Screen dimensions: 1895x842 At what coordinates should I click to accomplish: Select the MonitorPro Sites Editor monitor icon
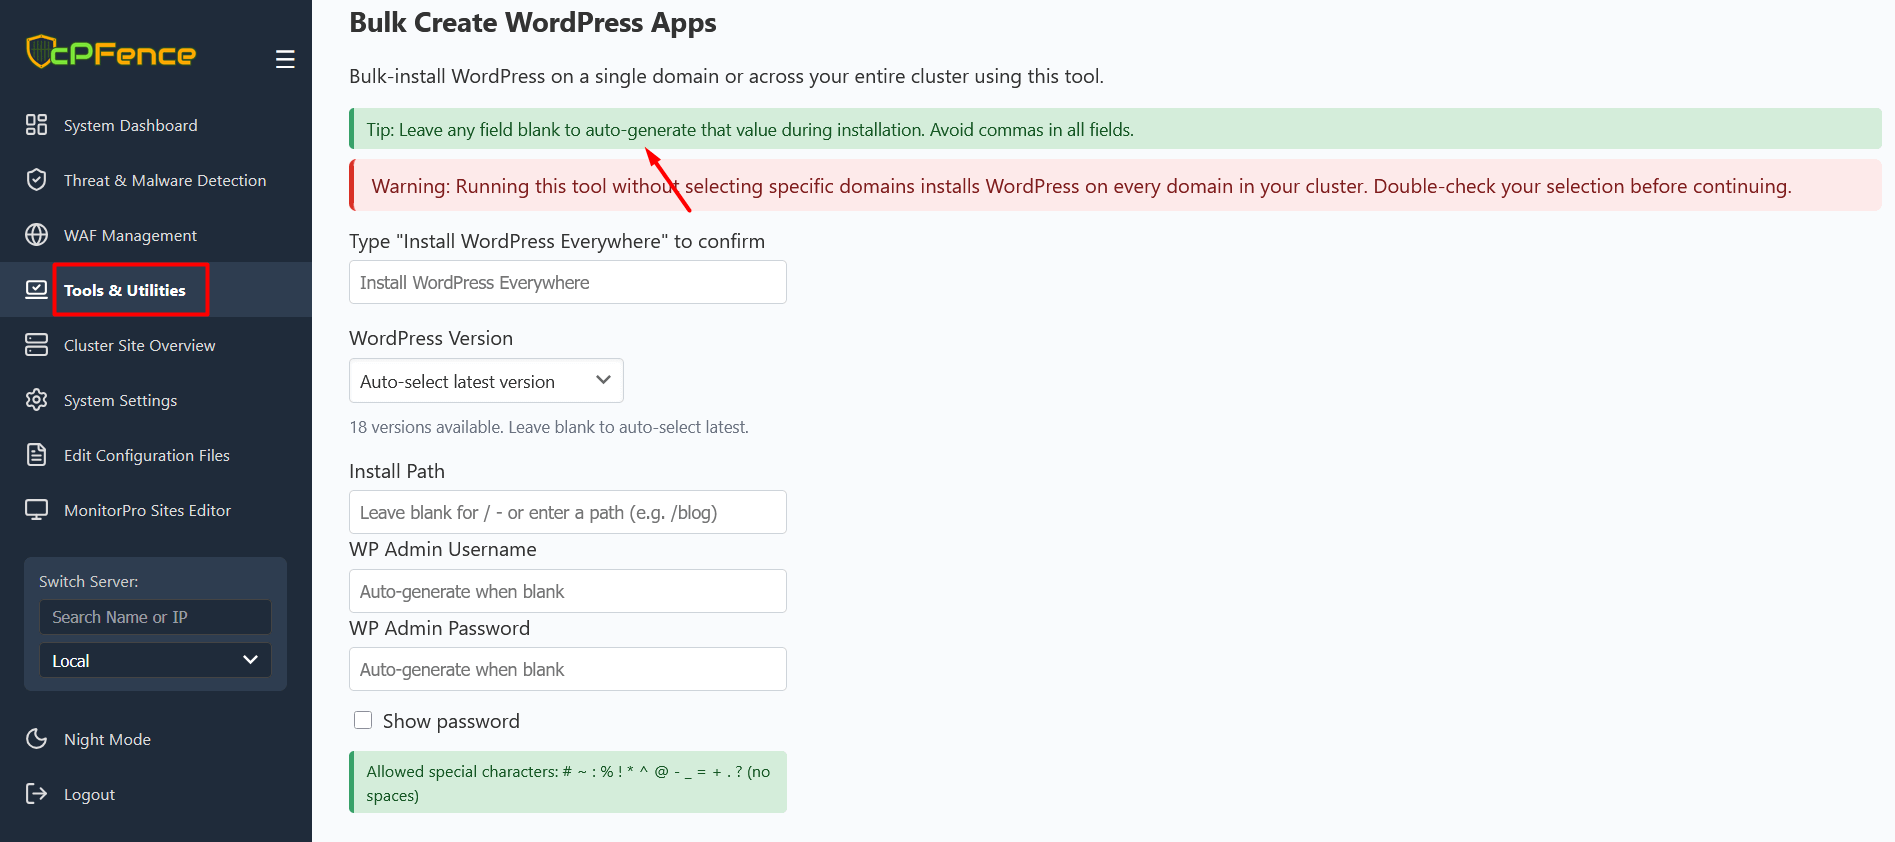pos(37,509)
